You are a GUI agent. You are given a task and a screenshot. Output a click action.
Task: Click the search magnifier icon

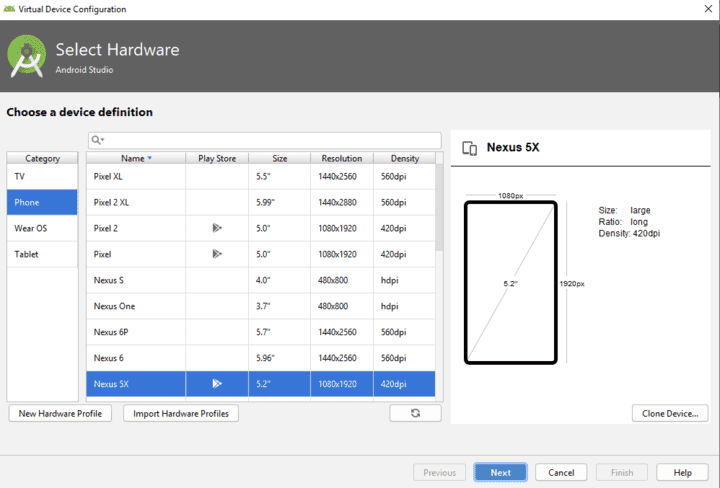97,140
